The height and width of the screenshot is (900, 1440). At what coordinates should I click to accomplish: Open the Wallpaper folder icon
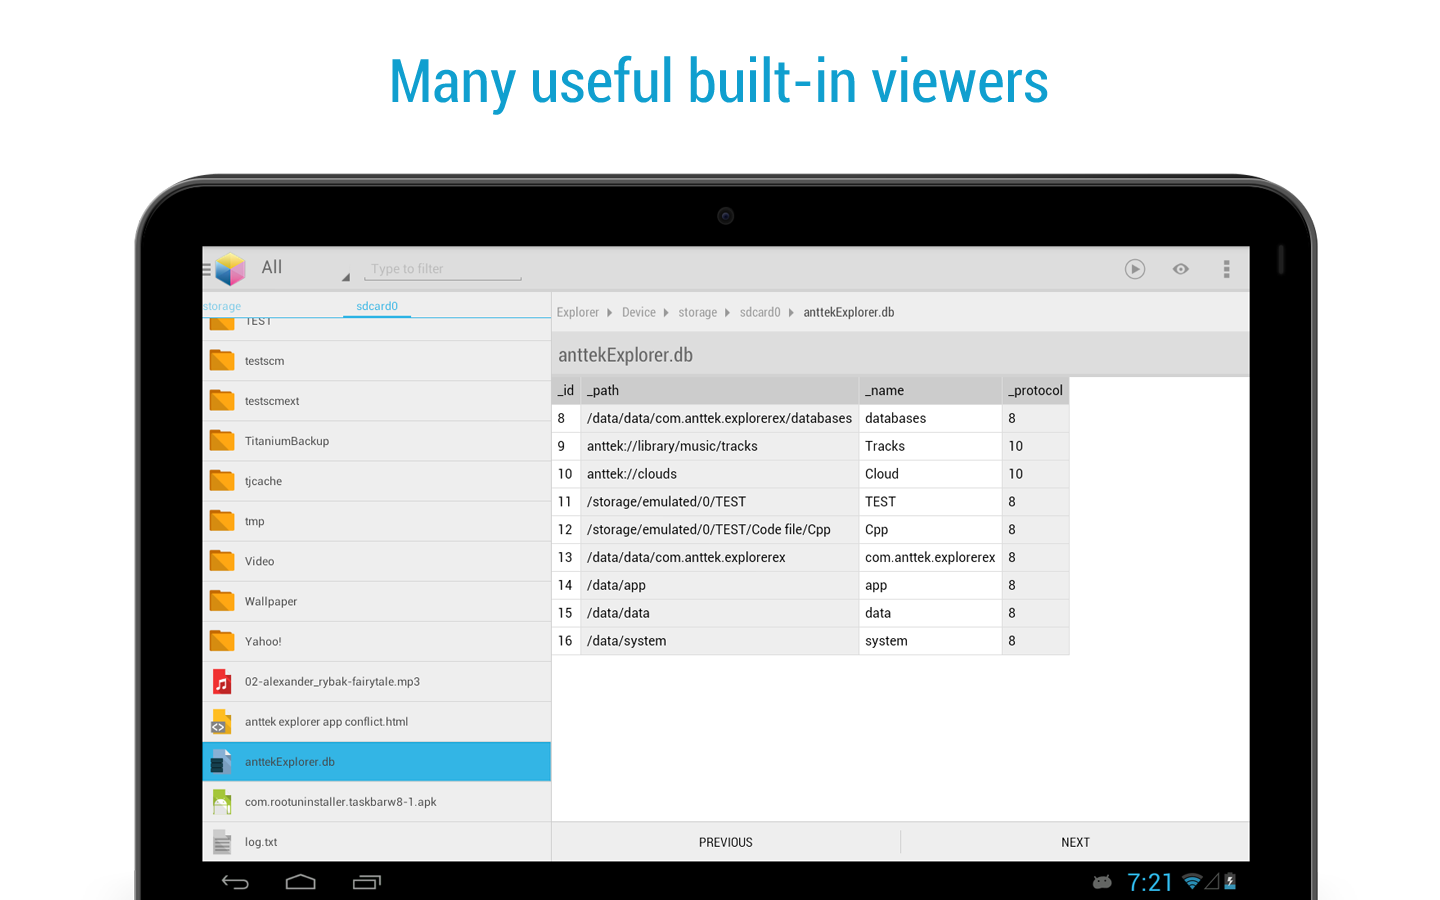click(222, 601)
